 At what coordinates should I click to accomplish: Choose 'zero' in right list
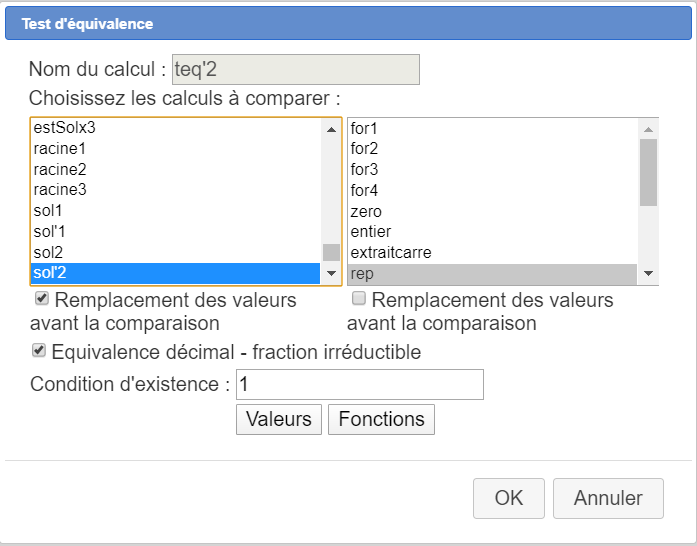click(x=366, y=211)
